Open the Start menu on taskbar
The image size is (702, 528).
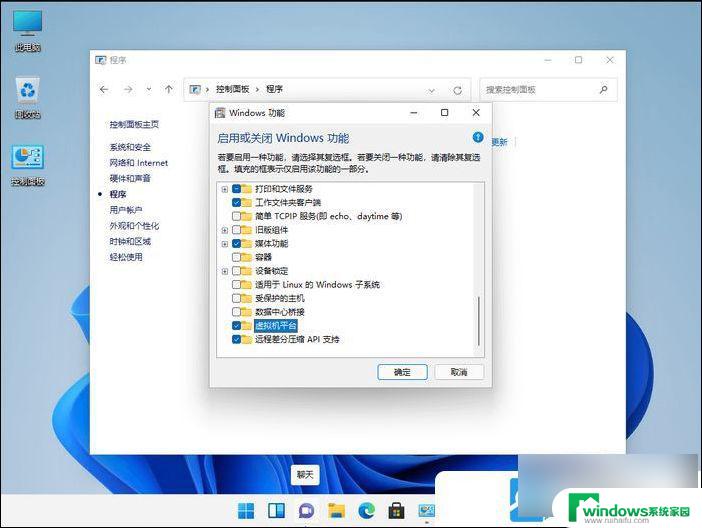coord(246,511)
